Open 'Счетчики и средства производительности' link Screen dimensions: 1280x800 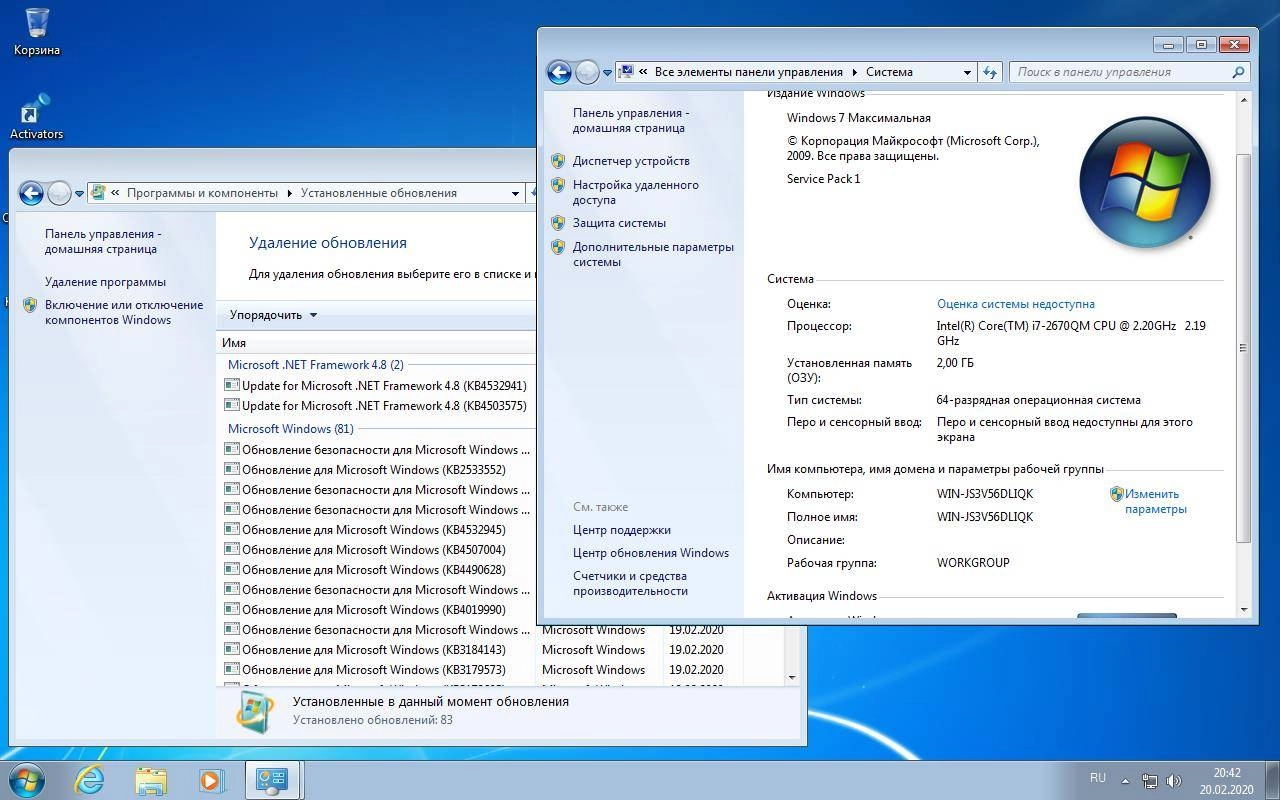click(630, 583)
